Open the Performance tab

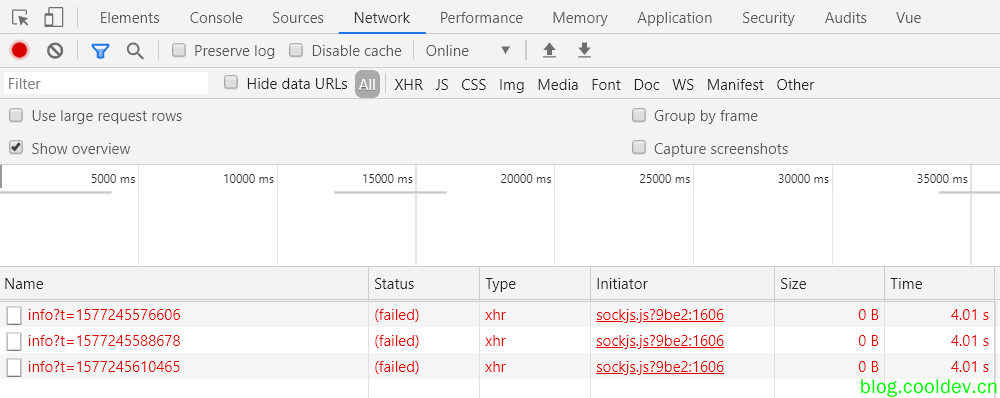pos(482,18)
